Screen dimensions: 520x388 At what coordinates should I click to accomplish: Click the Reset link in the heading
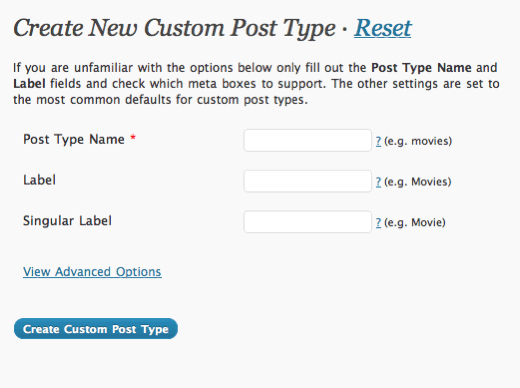pos(383,28)
